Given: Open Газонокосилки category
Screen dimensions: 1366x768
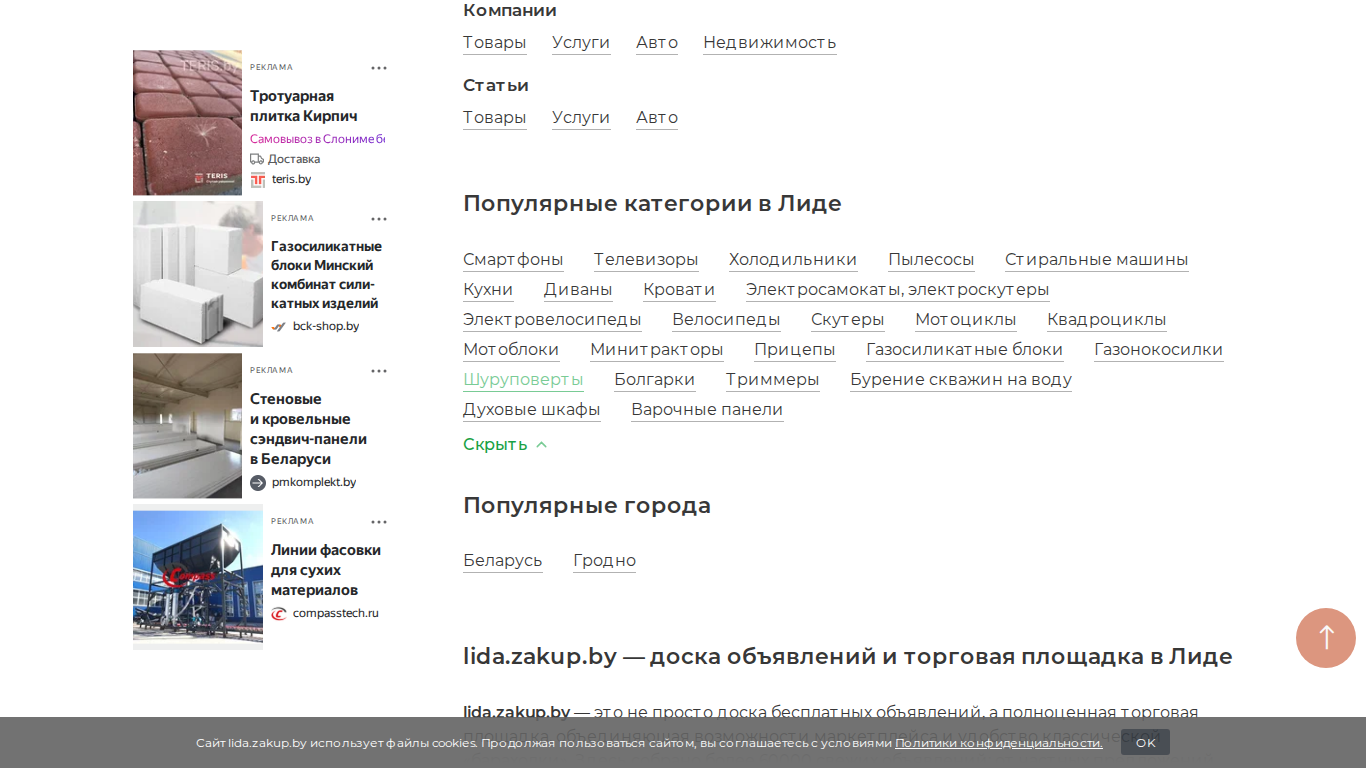Looking at the screenshot, I should 1159,350.
